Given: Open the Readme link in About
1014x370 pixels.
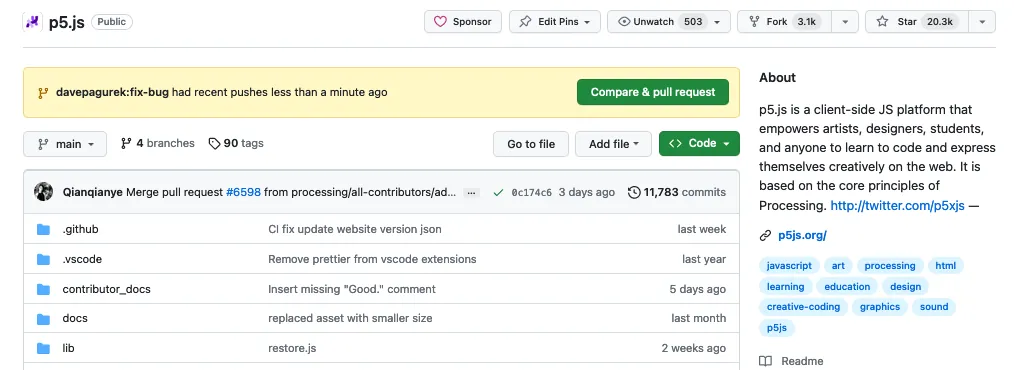Looking at the screenshot, I should [x=792, y=361].
